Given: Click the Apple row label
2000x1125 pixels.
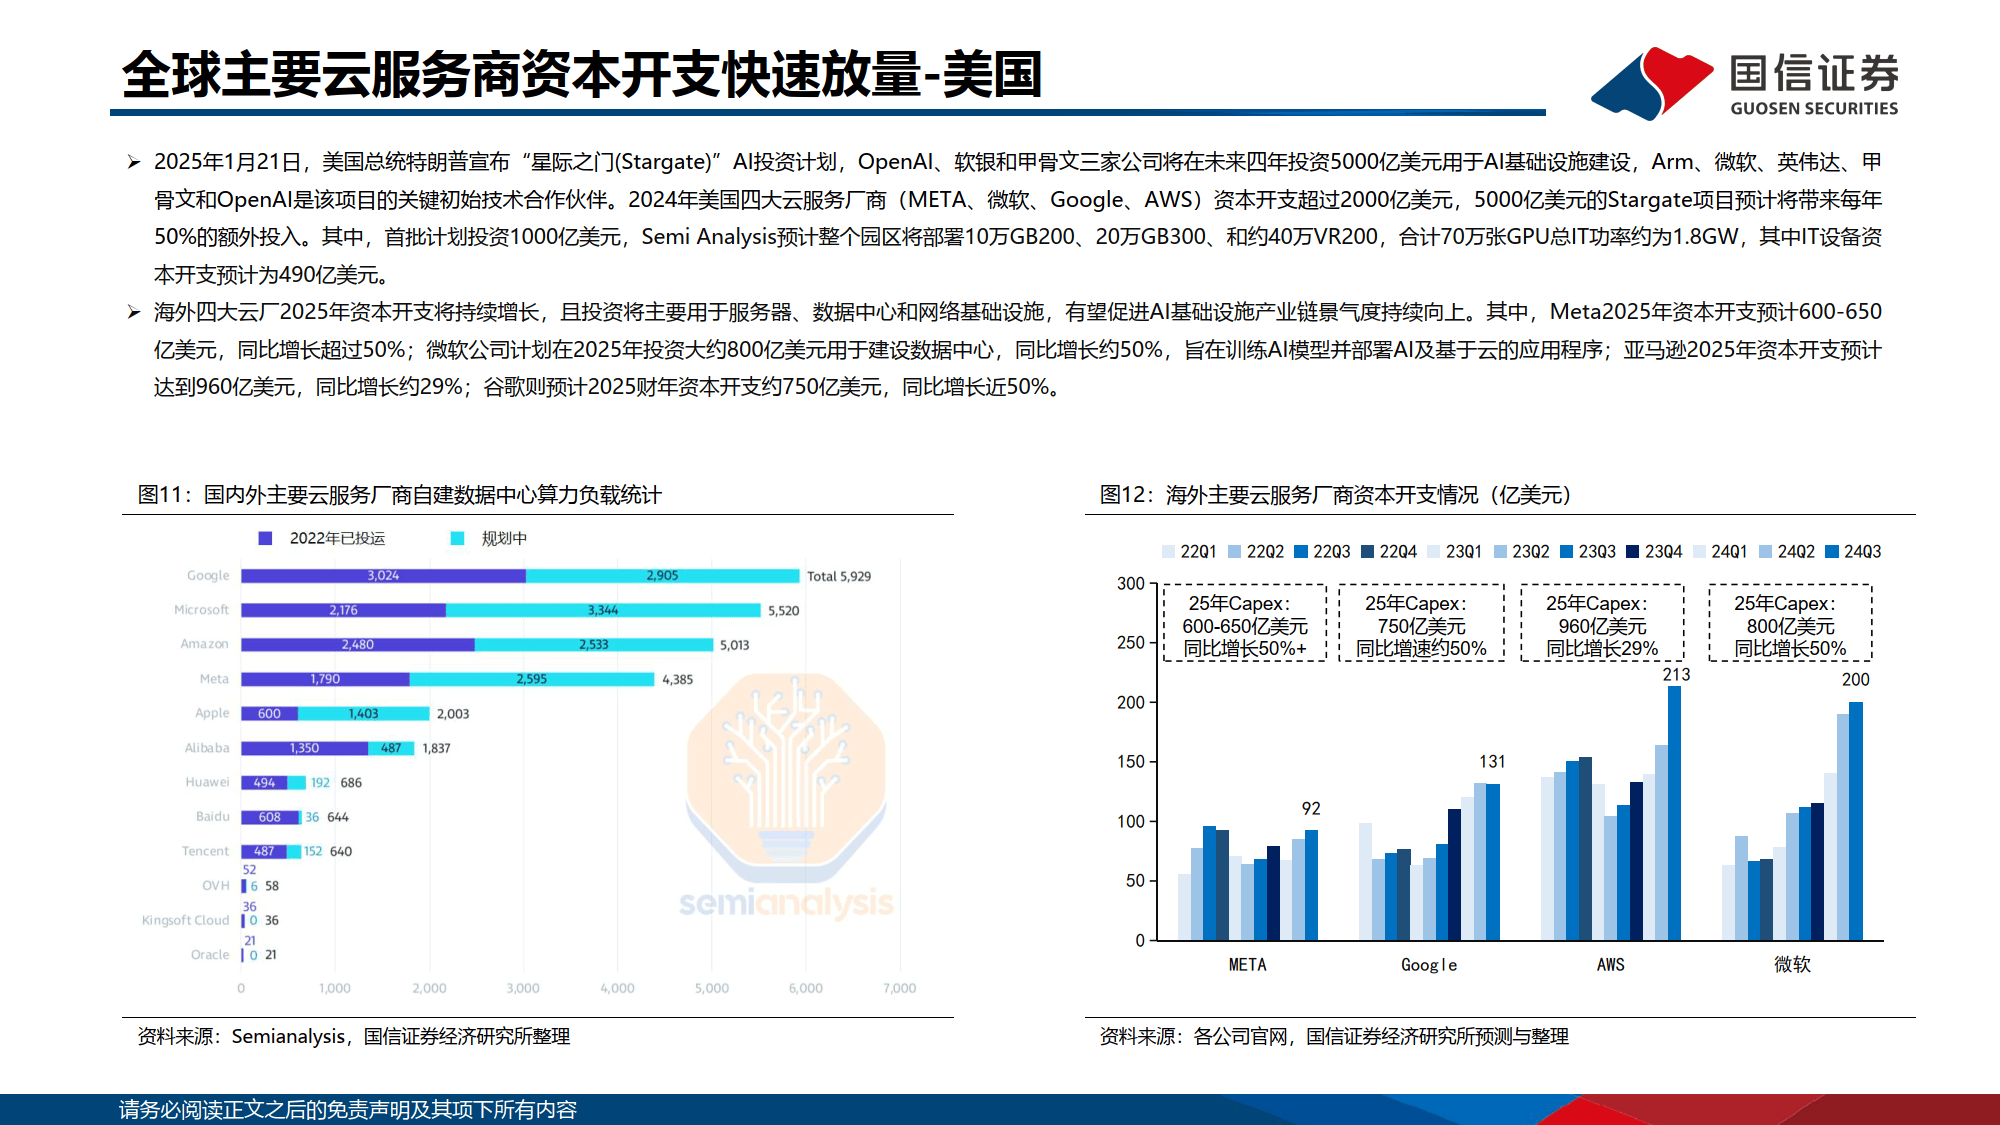Looking at the screenshot, I should tap(212, 713).
